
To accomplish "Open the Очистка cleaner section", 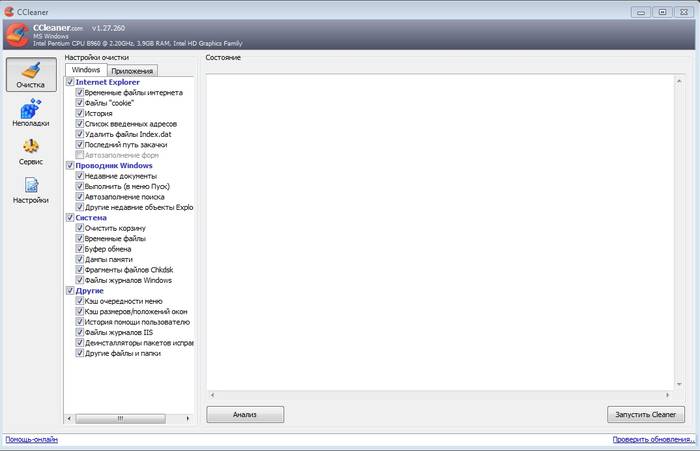I will (x=30, y=76).
